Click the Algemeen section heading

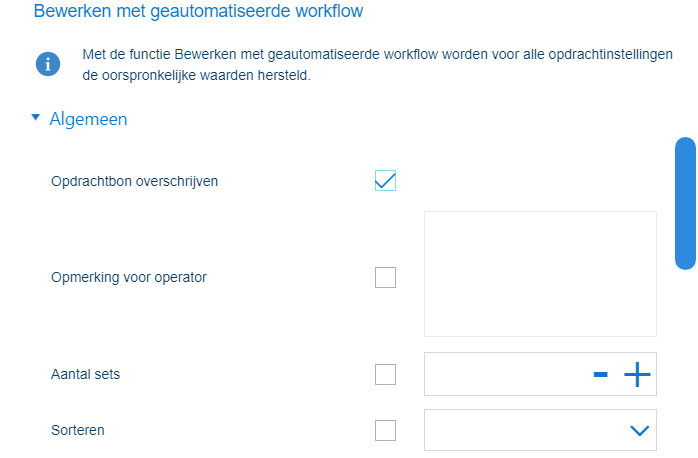tap(88, 119)
